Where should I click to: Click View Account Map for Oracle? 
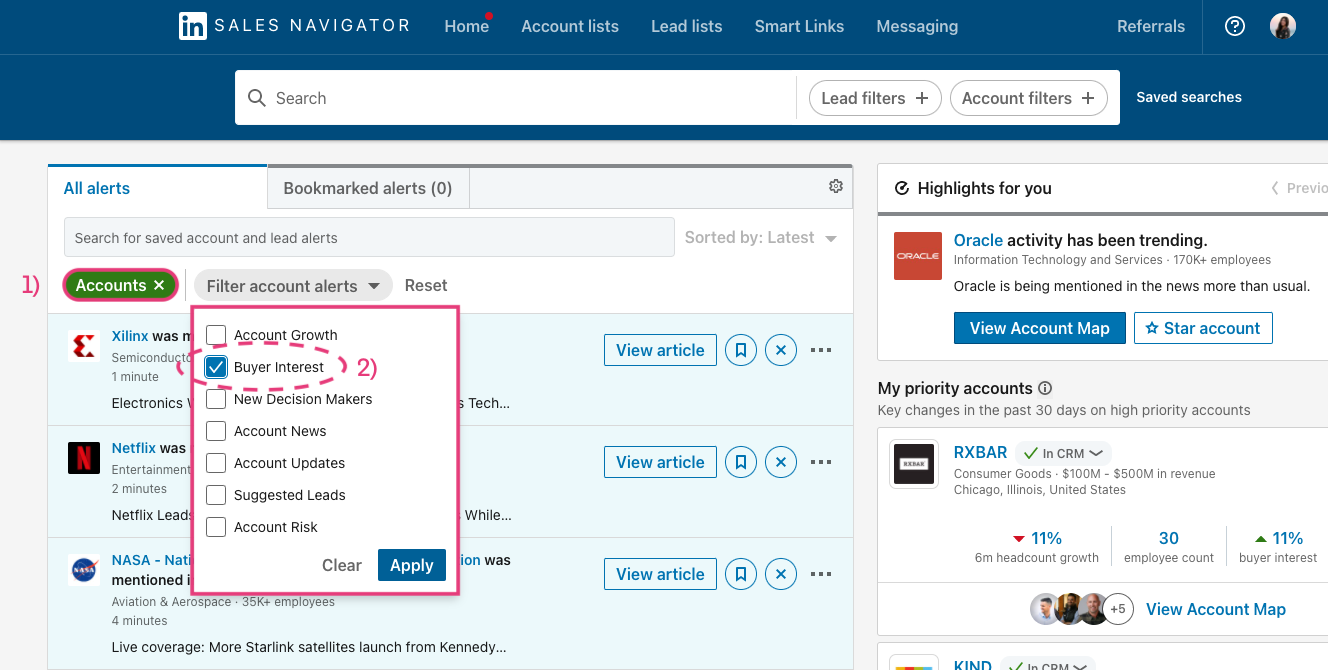click(1040, 328)
